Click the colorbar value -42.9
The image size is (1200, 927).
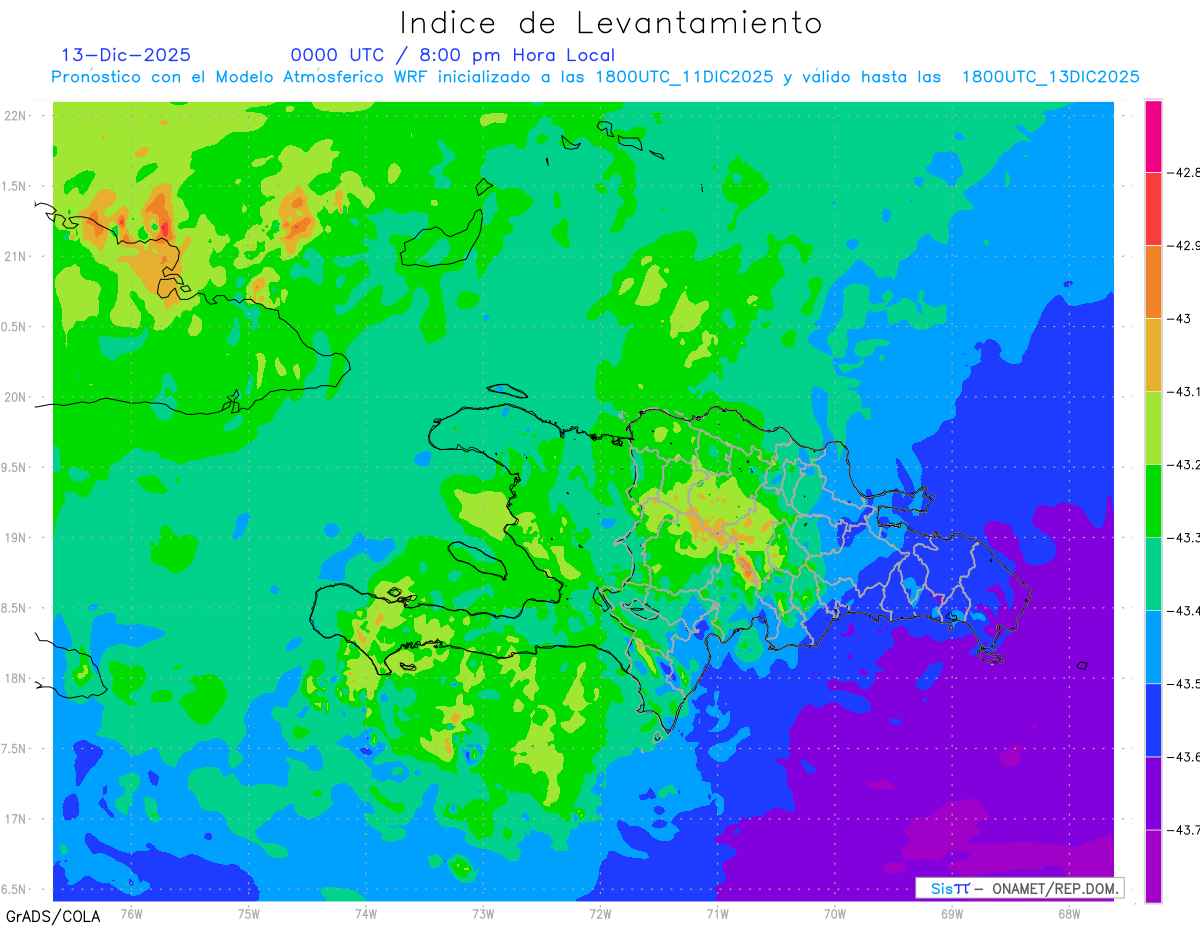tap(1184, 245)
